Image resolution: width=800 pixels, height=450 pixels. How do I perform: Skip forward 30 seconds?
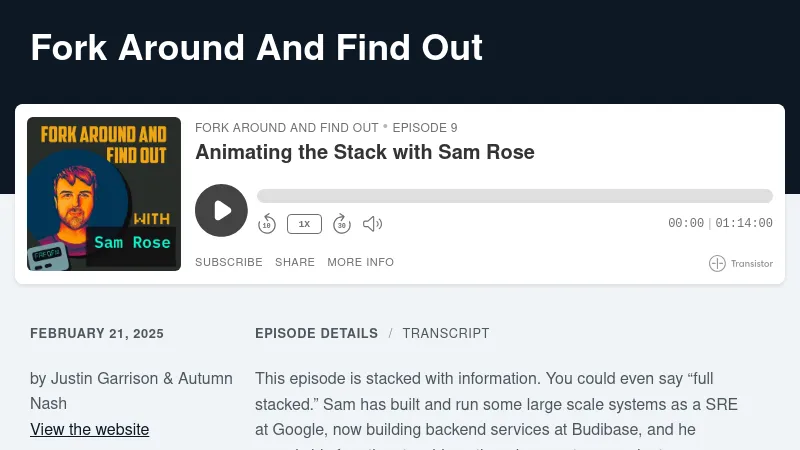point(341,224)
